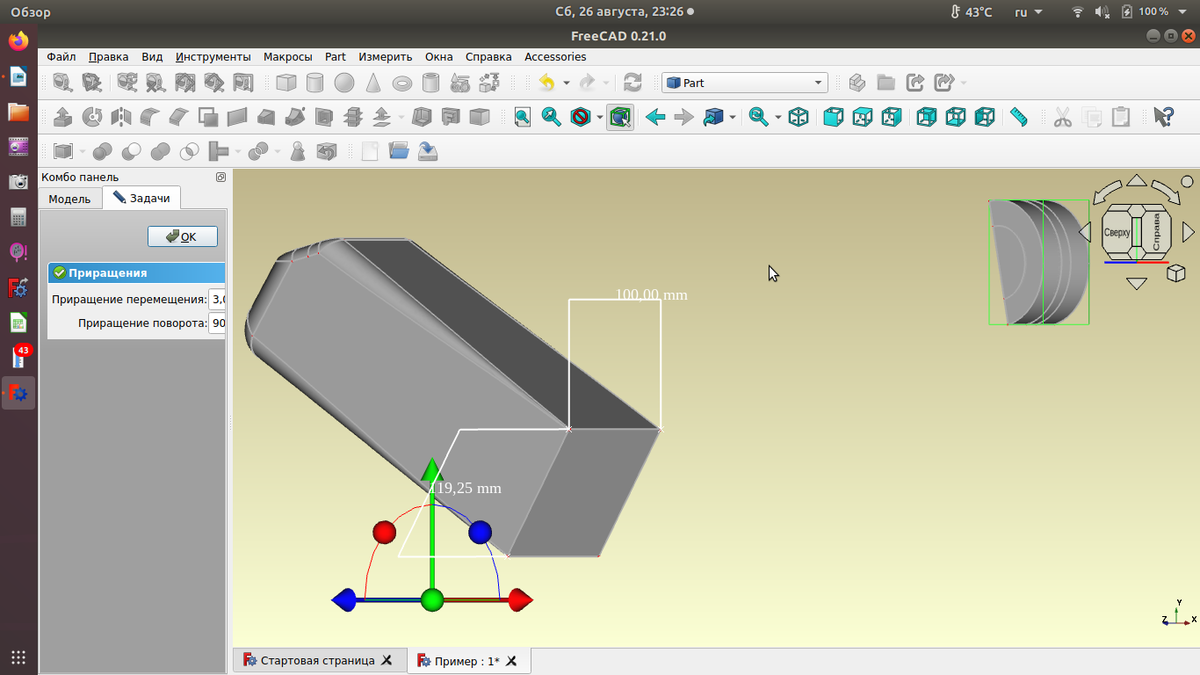The height and width of the screenshot is (675, 1200).
Task: Create a sphere primitive
Action: 343,83
